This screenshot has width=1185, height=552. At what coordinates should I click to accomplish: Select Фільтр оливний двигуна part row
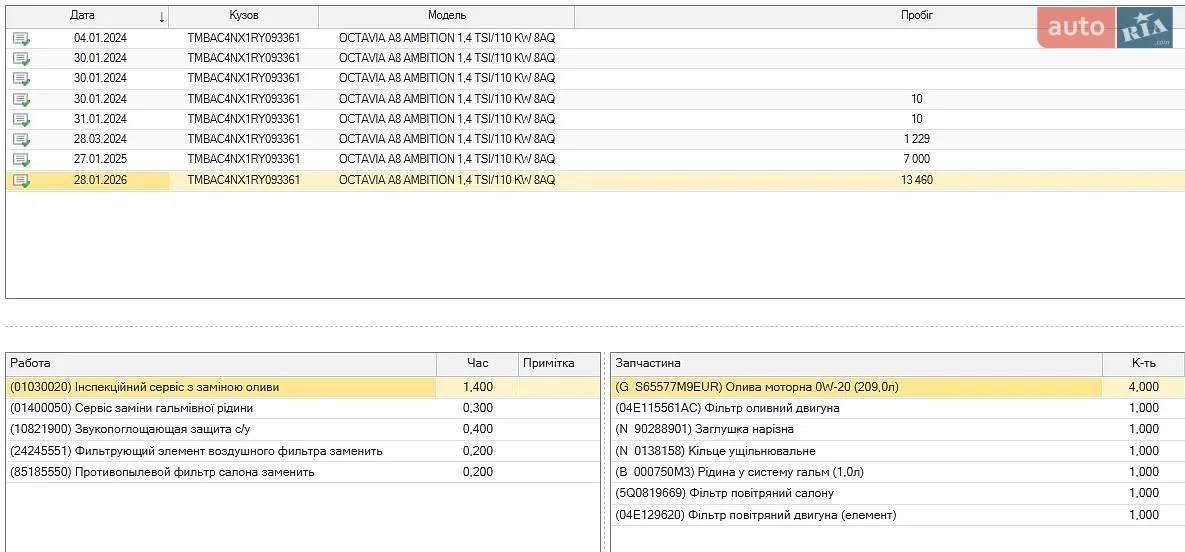[897, 408]
